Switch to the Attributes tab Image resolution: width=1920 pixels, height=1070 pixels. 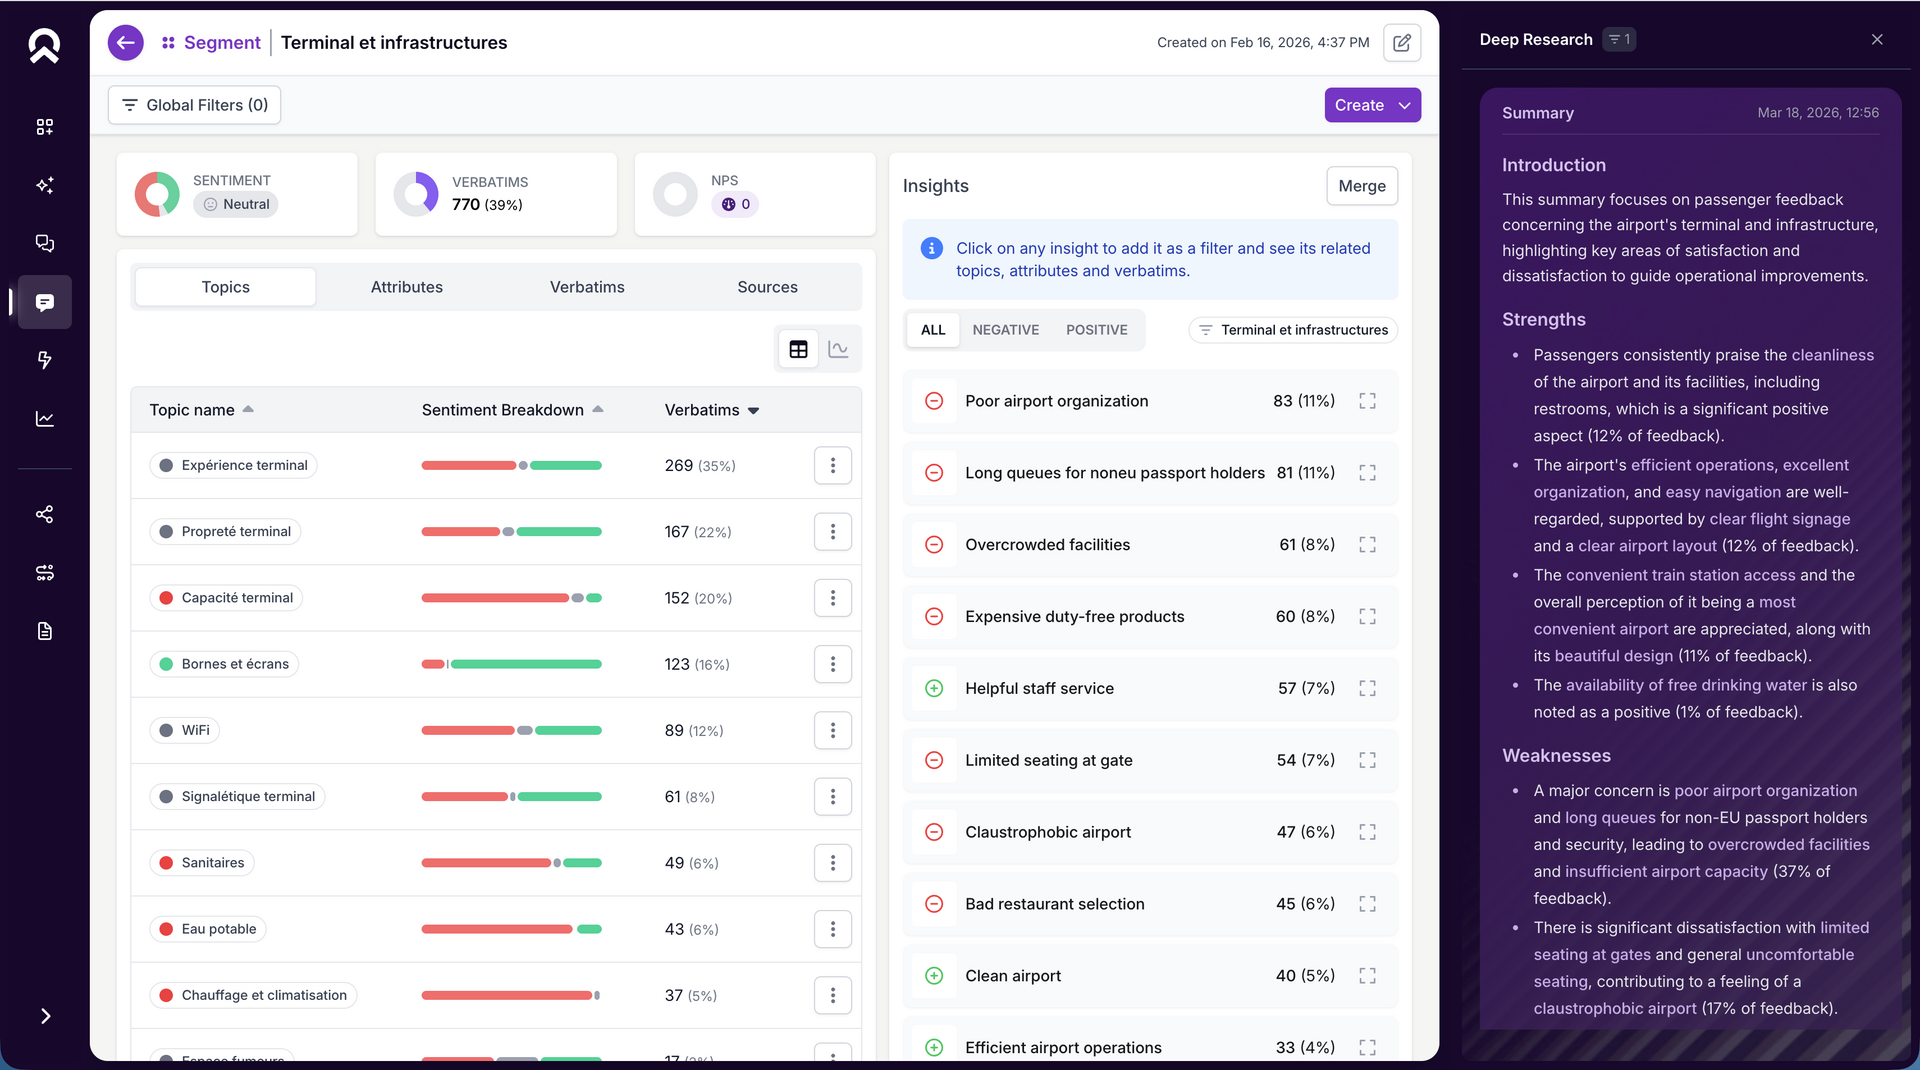click(406, 287)
